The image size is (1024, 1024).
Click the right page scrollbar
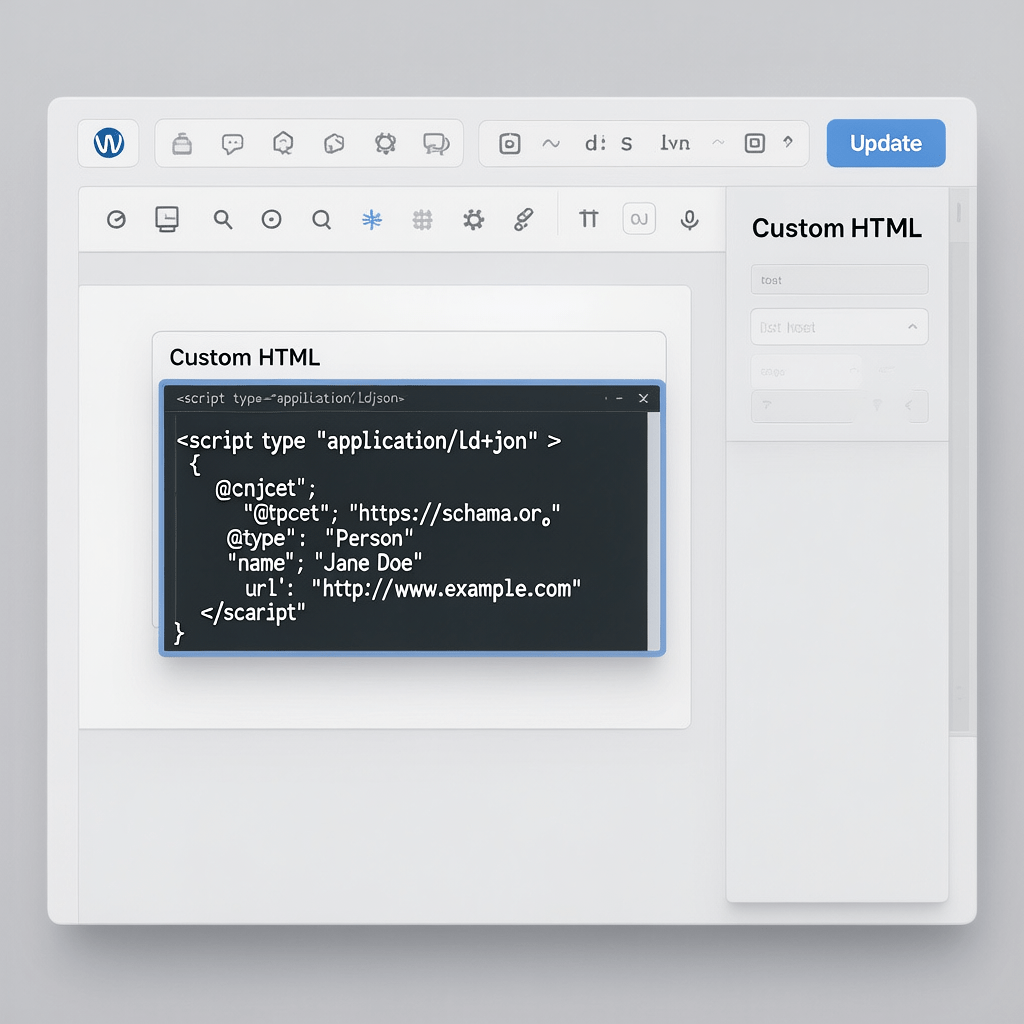(959, 461)
